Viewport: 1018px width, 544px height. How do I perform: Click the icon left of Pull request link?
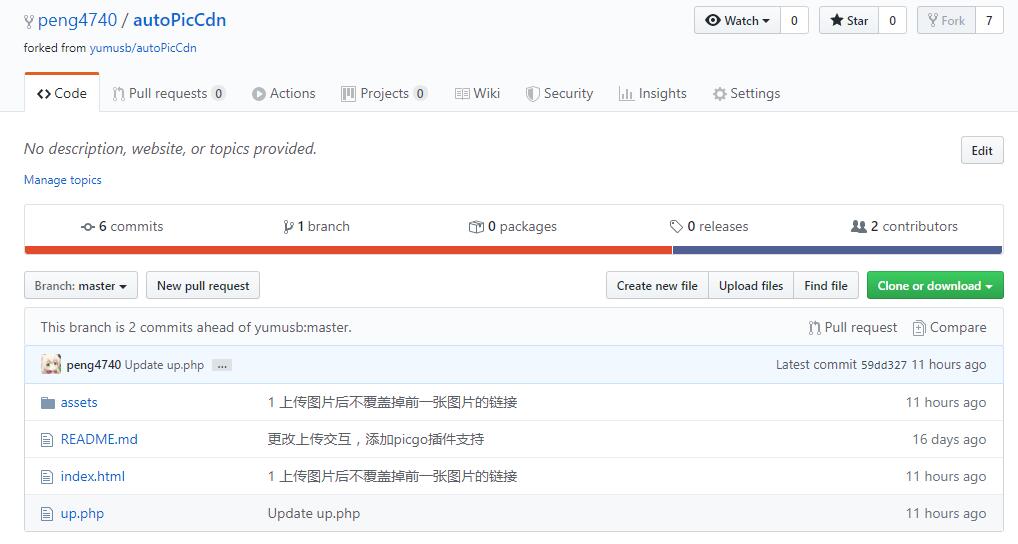click(814, 328)
